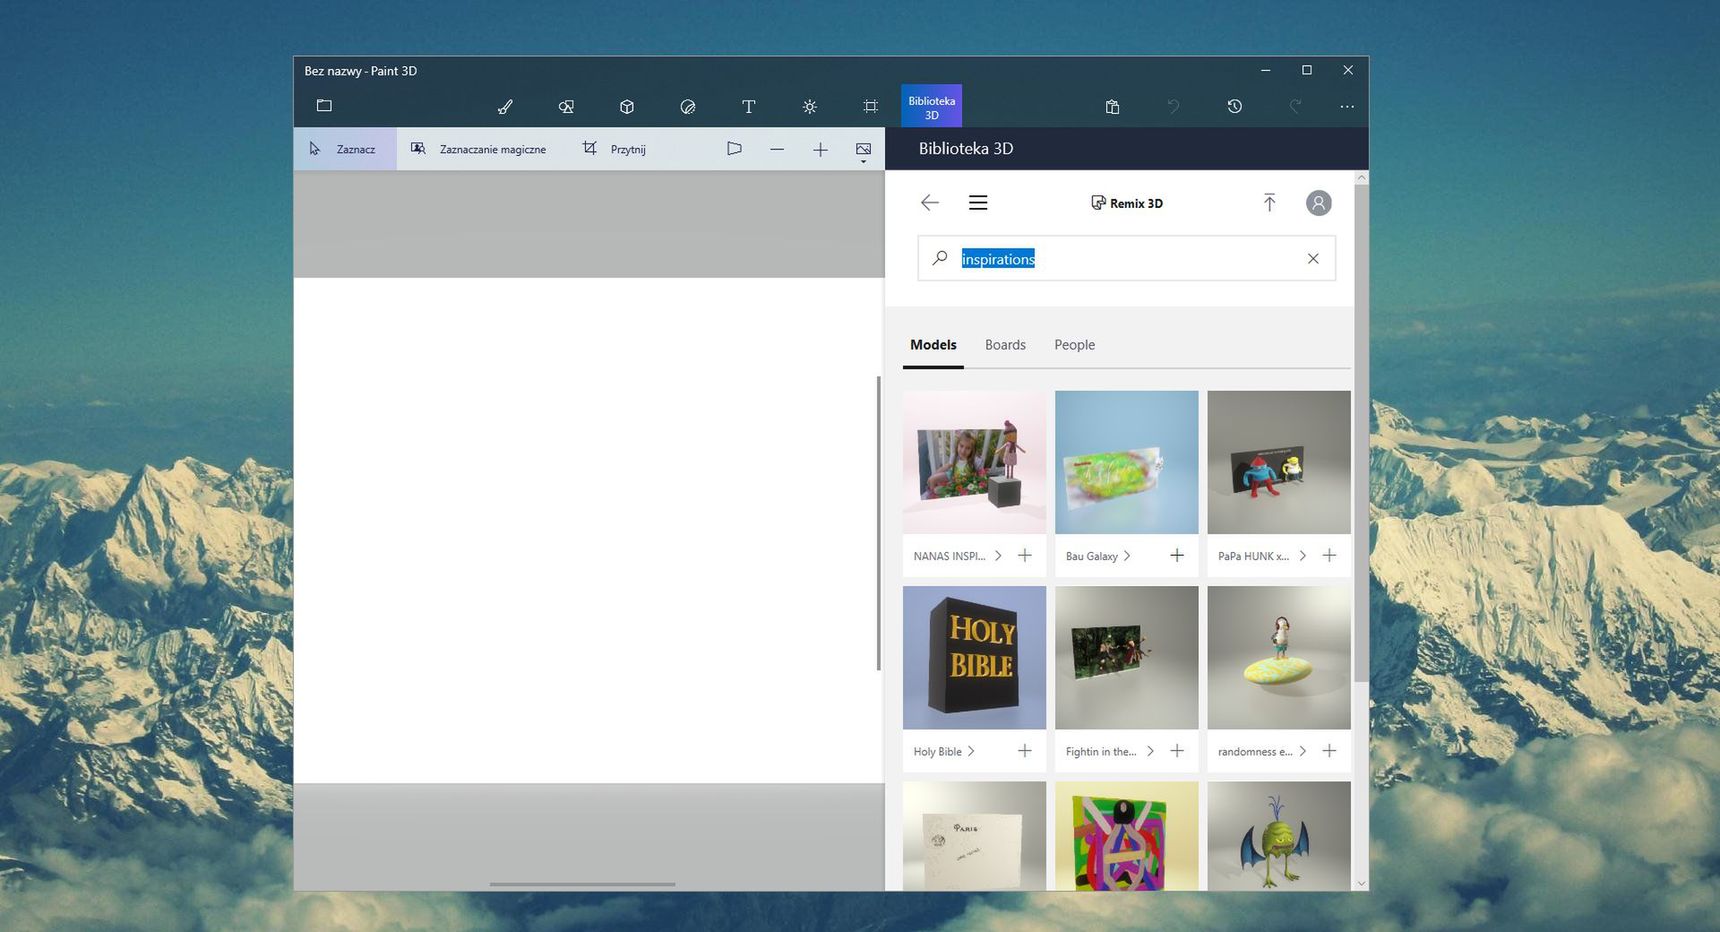
Task: Open the Remix 3D hamburger menu
Action: tap(978, 203)
